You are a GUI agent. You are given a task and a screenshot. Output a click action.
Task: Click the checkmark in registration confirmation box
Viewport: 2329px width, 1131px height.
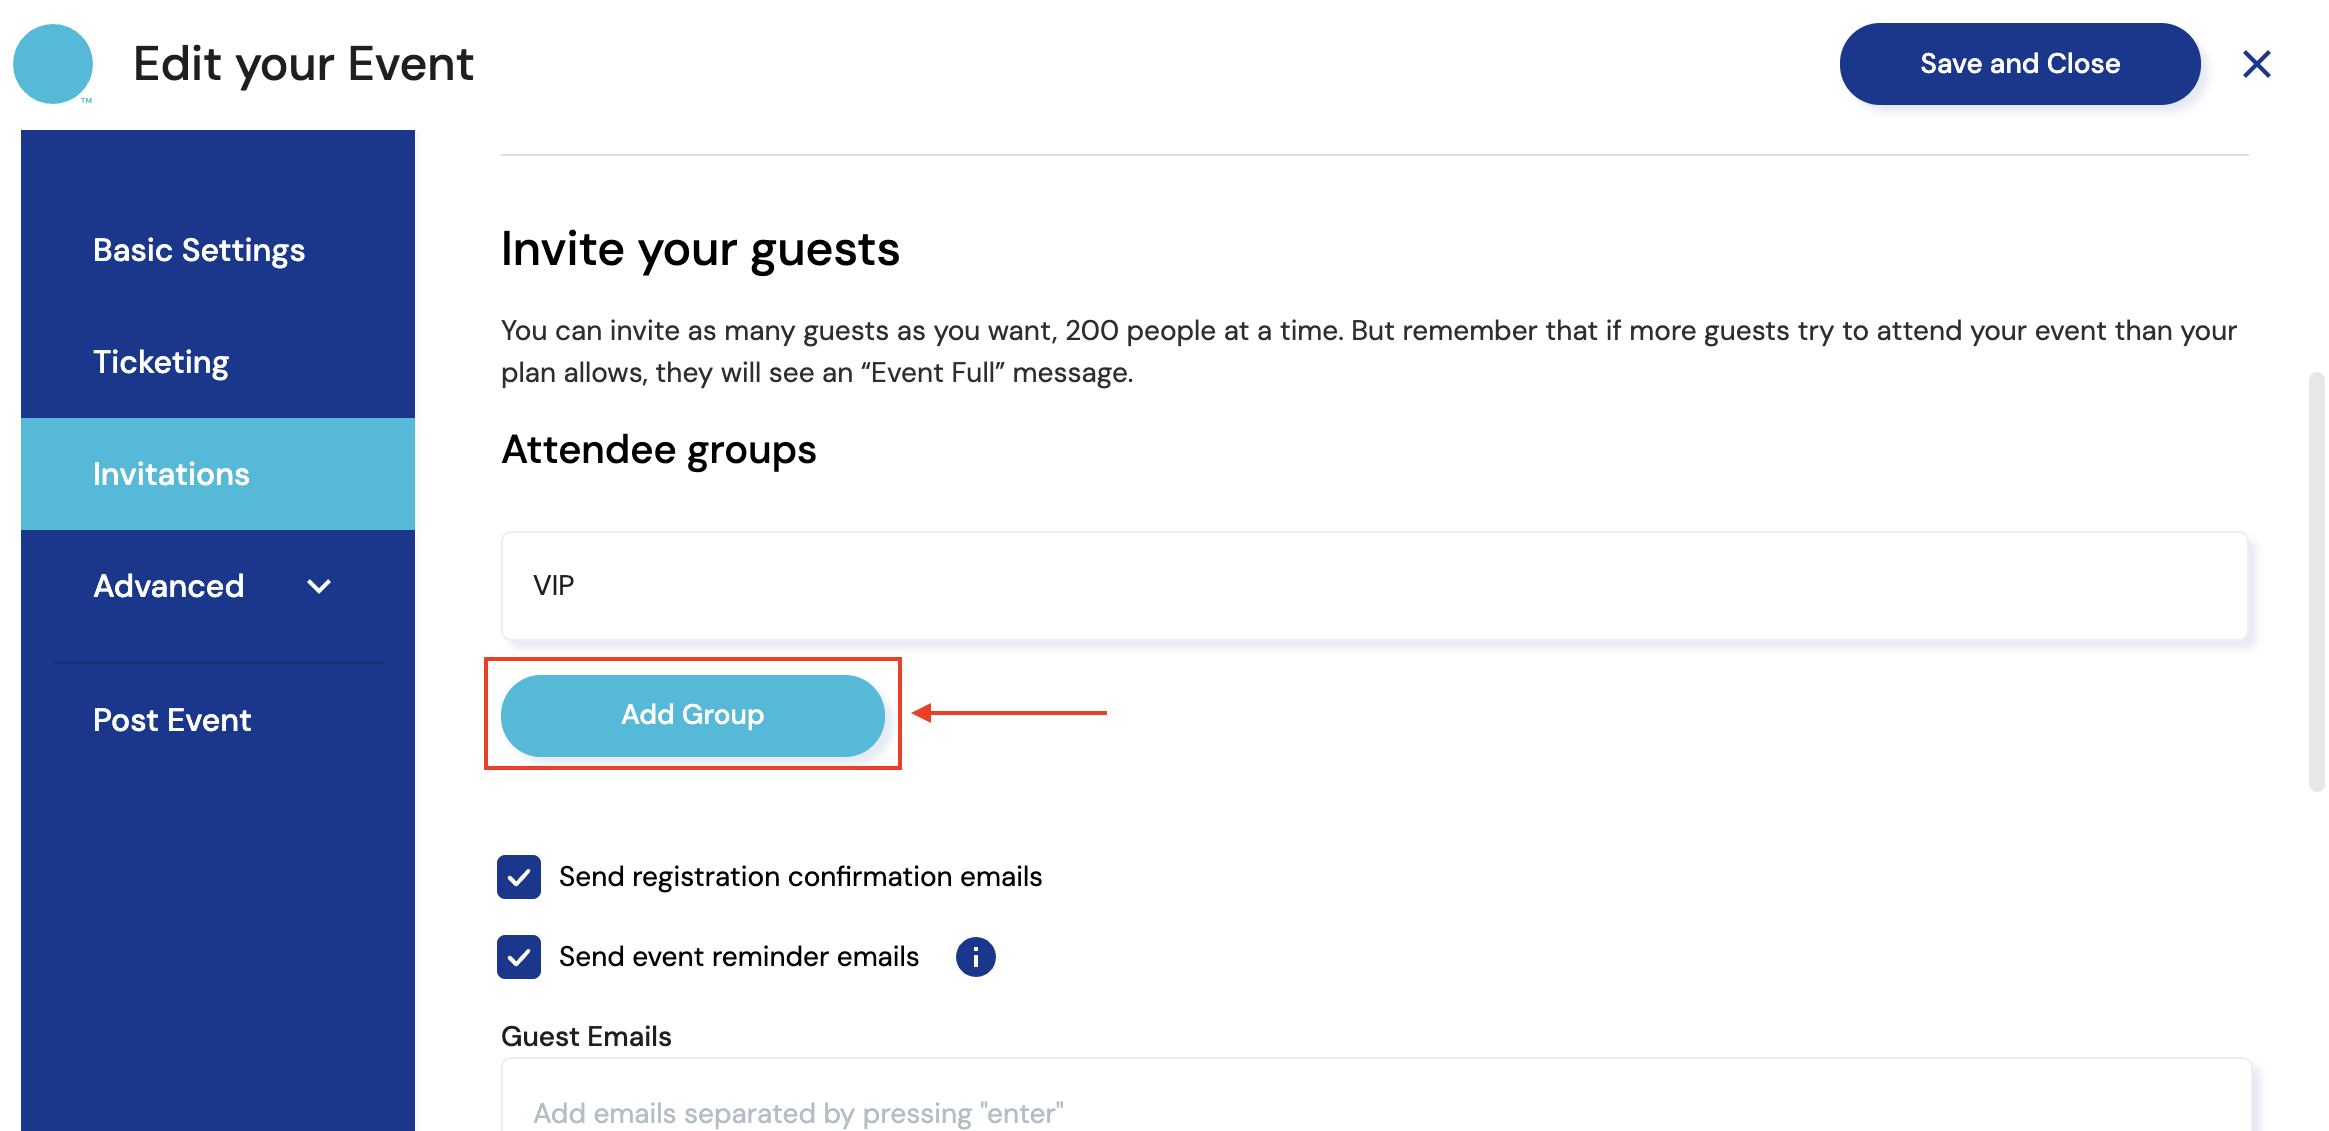(519, 878)
